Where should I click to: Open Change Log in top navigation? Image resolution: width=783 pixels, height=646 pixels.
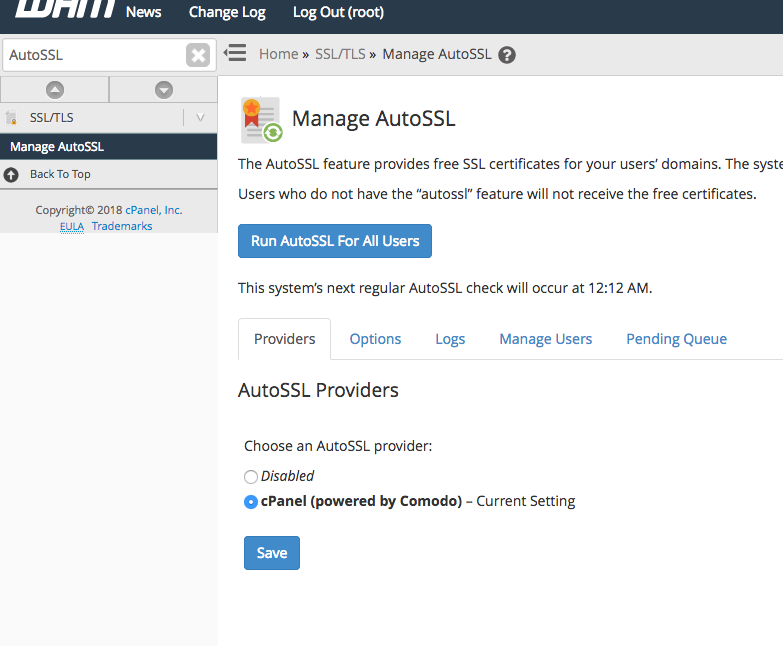[227, 12]
